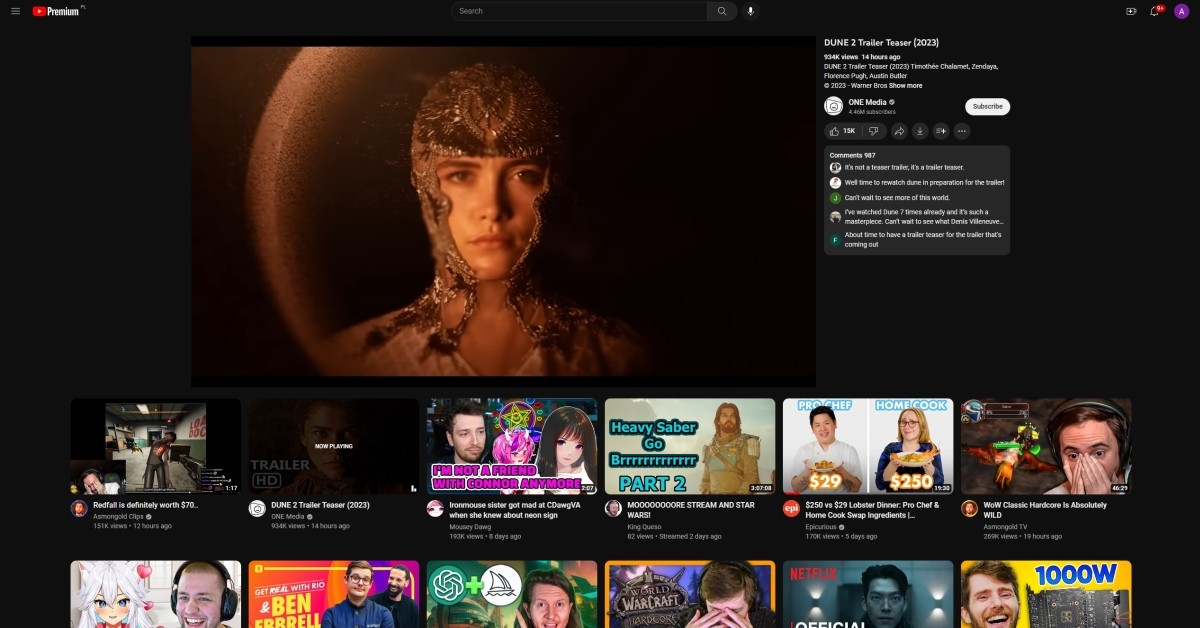Open the notifications bell
The image size is (1200, 628).
1154,11
